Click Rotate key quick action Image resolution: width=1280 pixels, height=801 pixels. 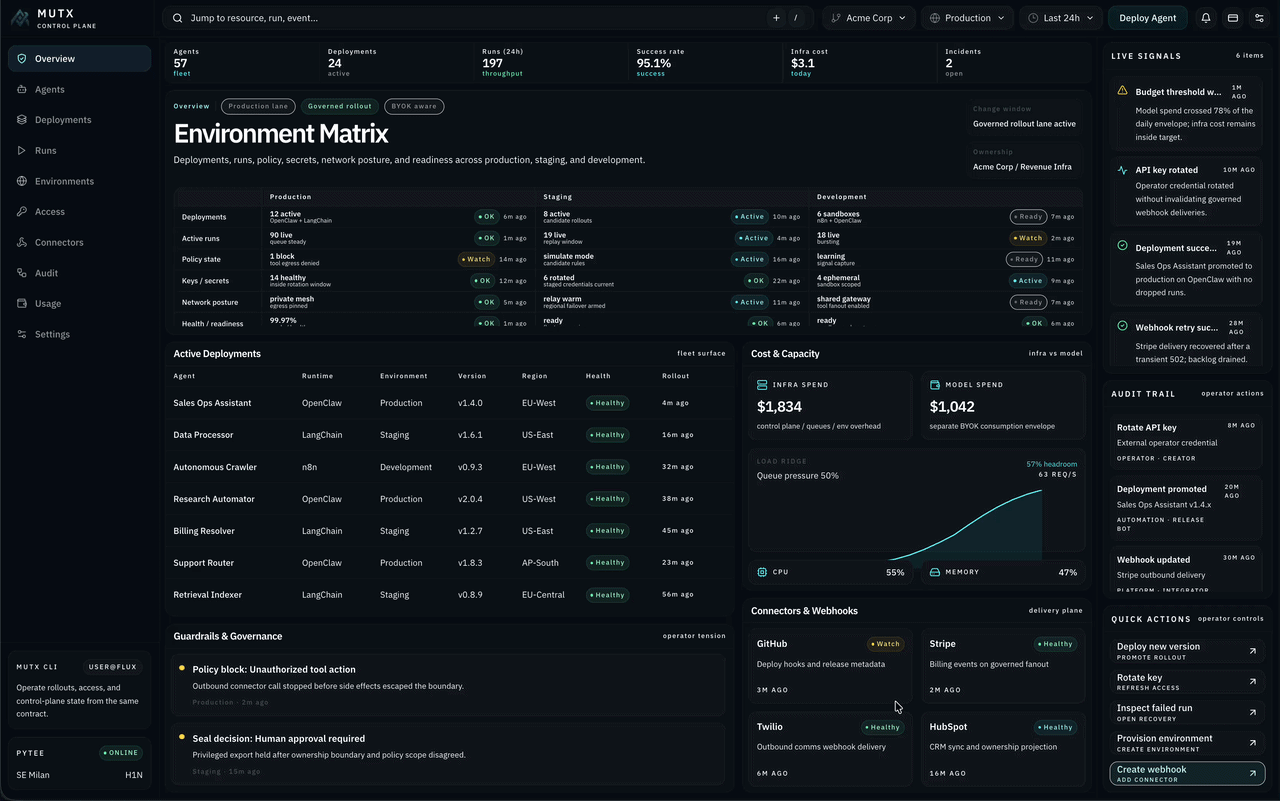[x=1187, y=681]
